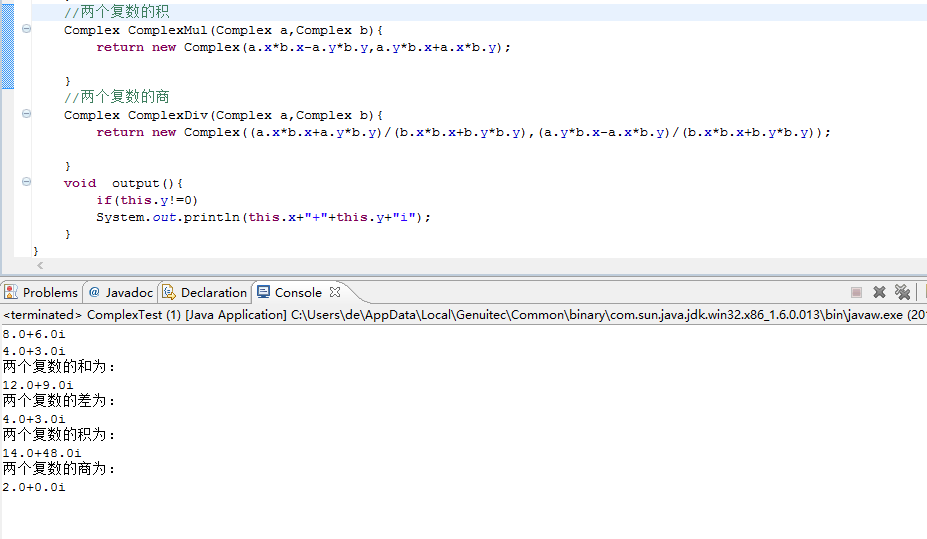
Task: Activate the Console tab
Action: pyautogui.click(x=298, y=292)
